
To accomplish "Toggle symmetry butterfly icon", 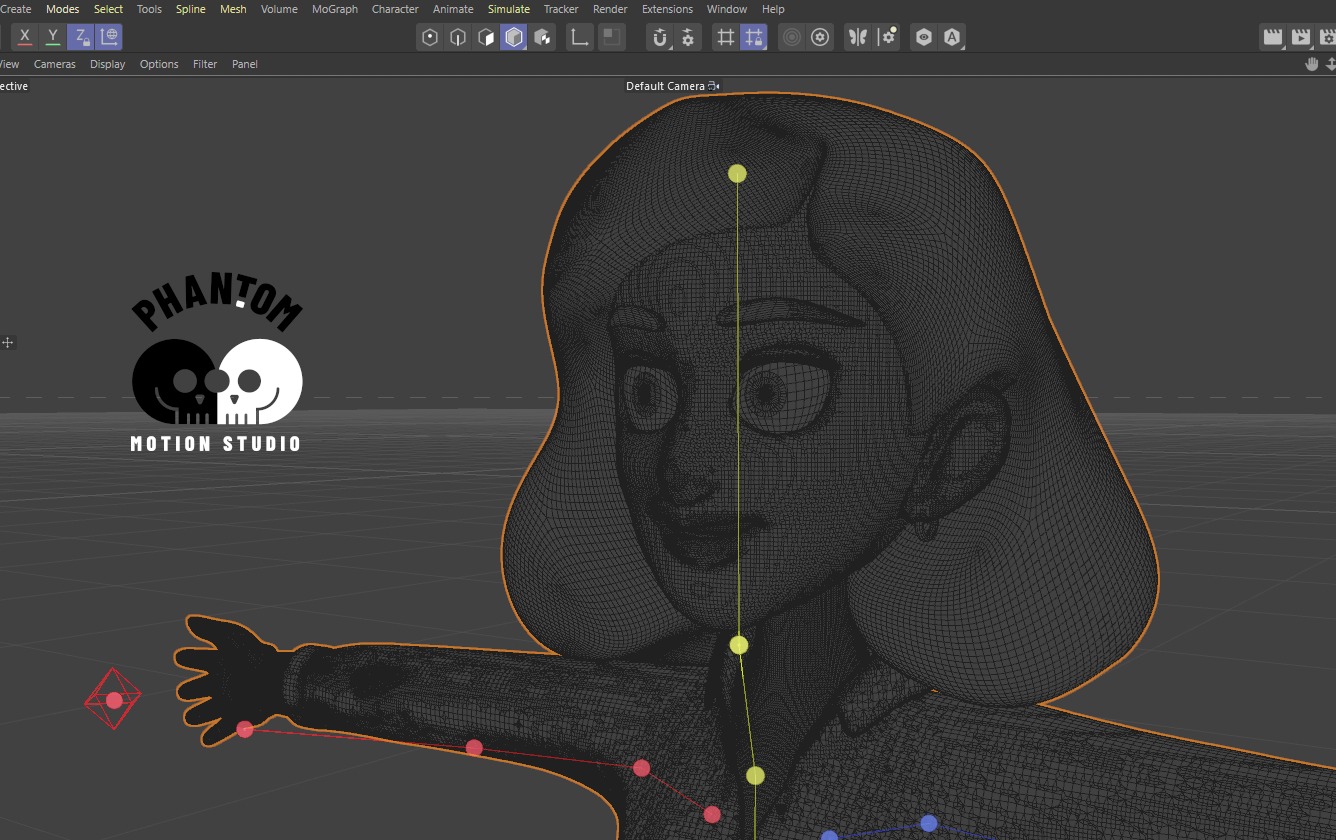I will [858, 38].
